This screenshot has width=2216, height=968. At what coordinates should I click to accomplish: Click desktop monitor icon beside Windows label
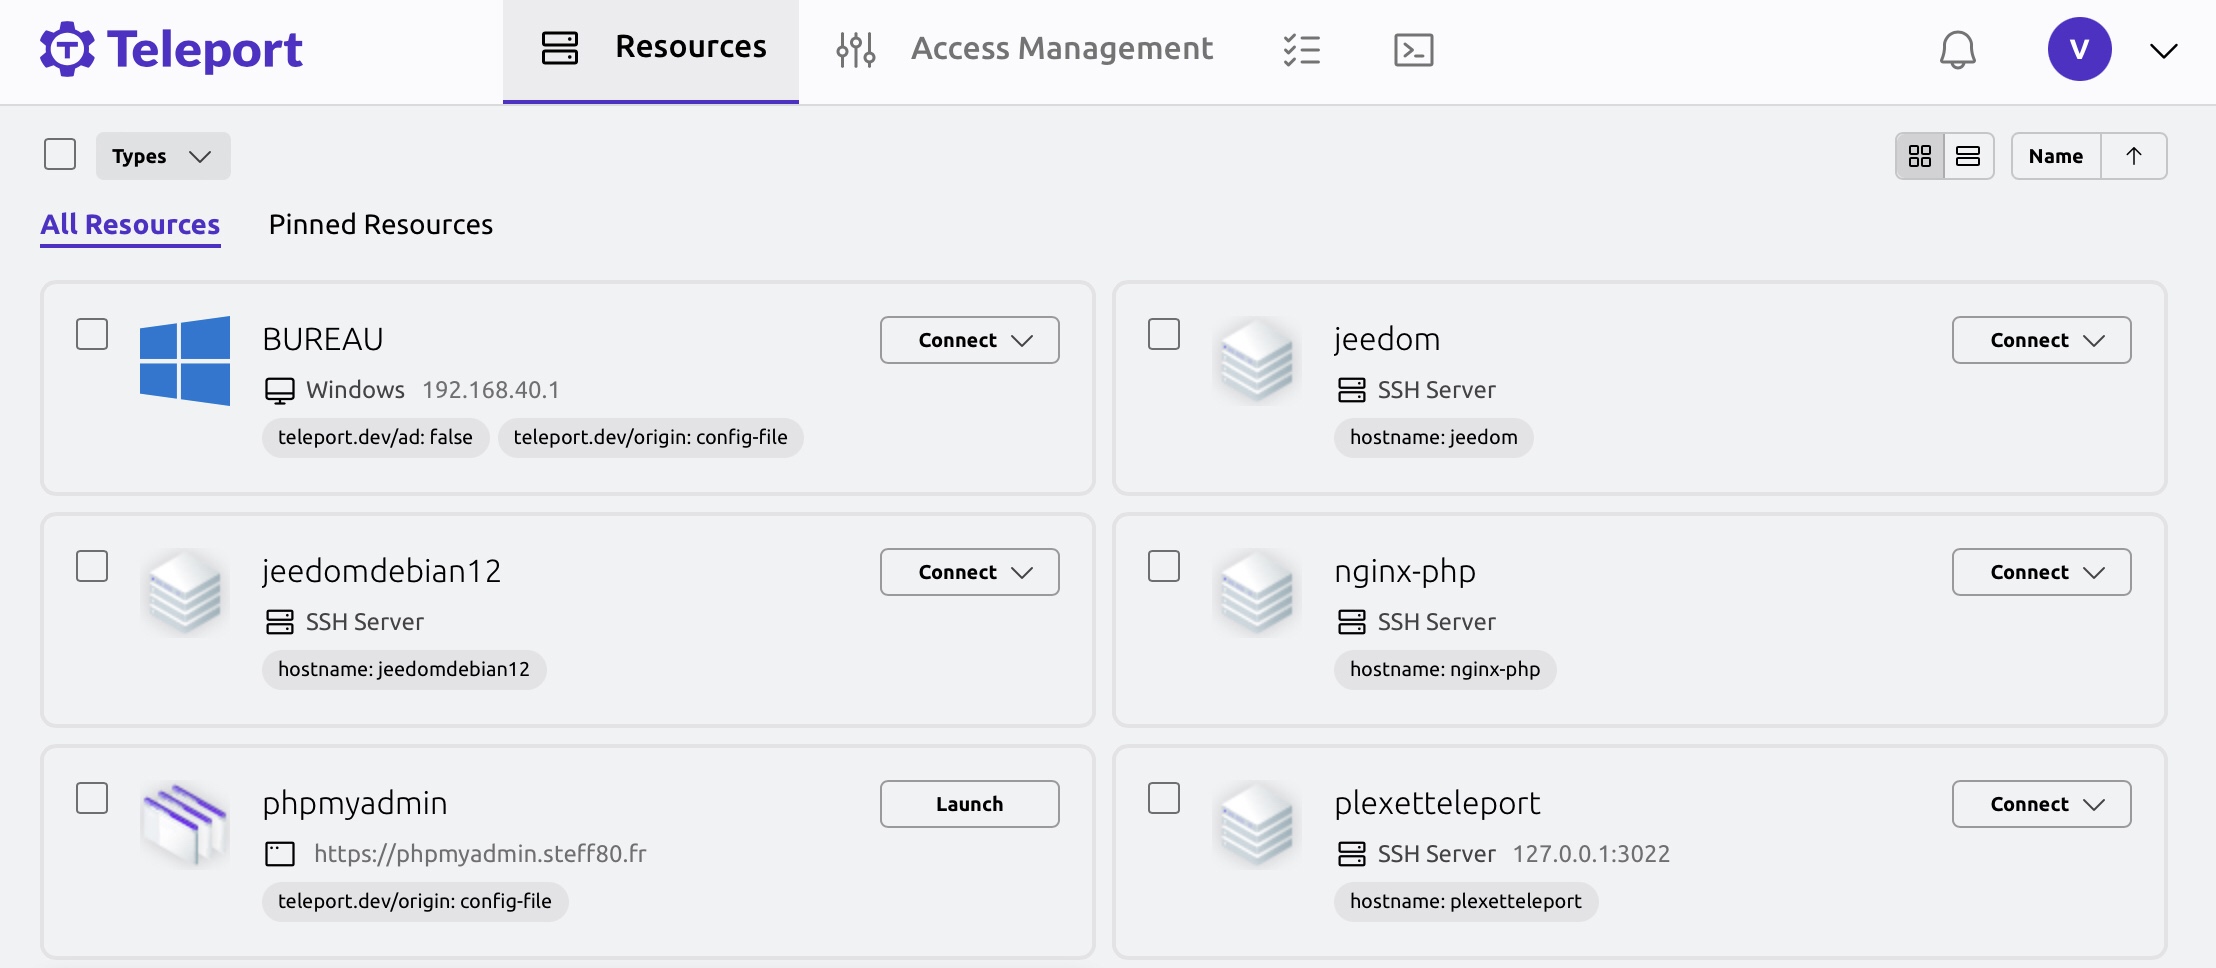point(280,390)
